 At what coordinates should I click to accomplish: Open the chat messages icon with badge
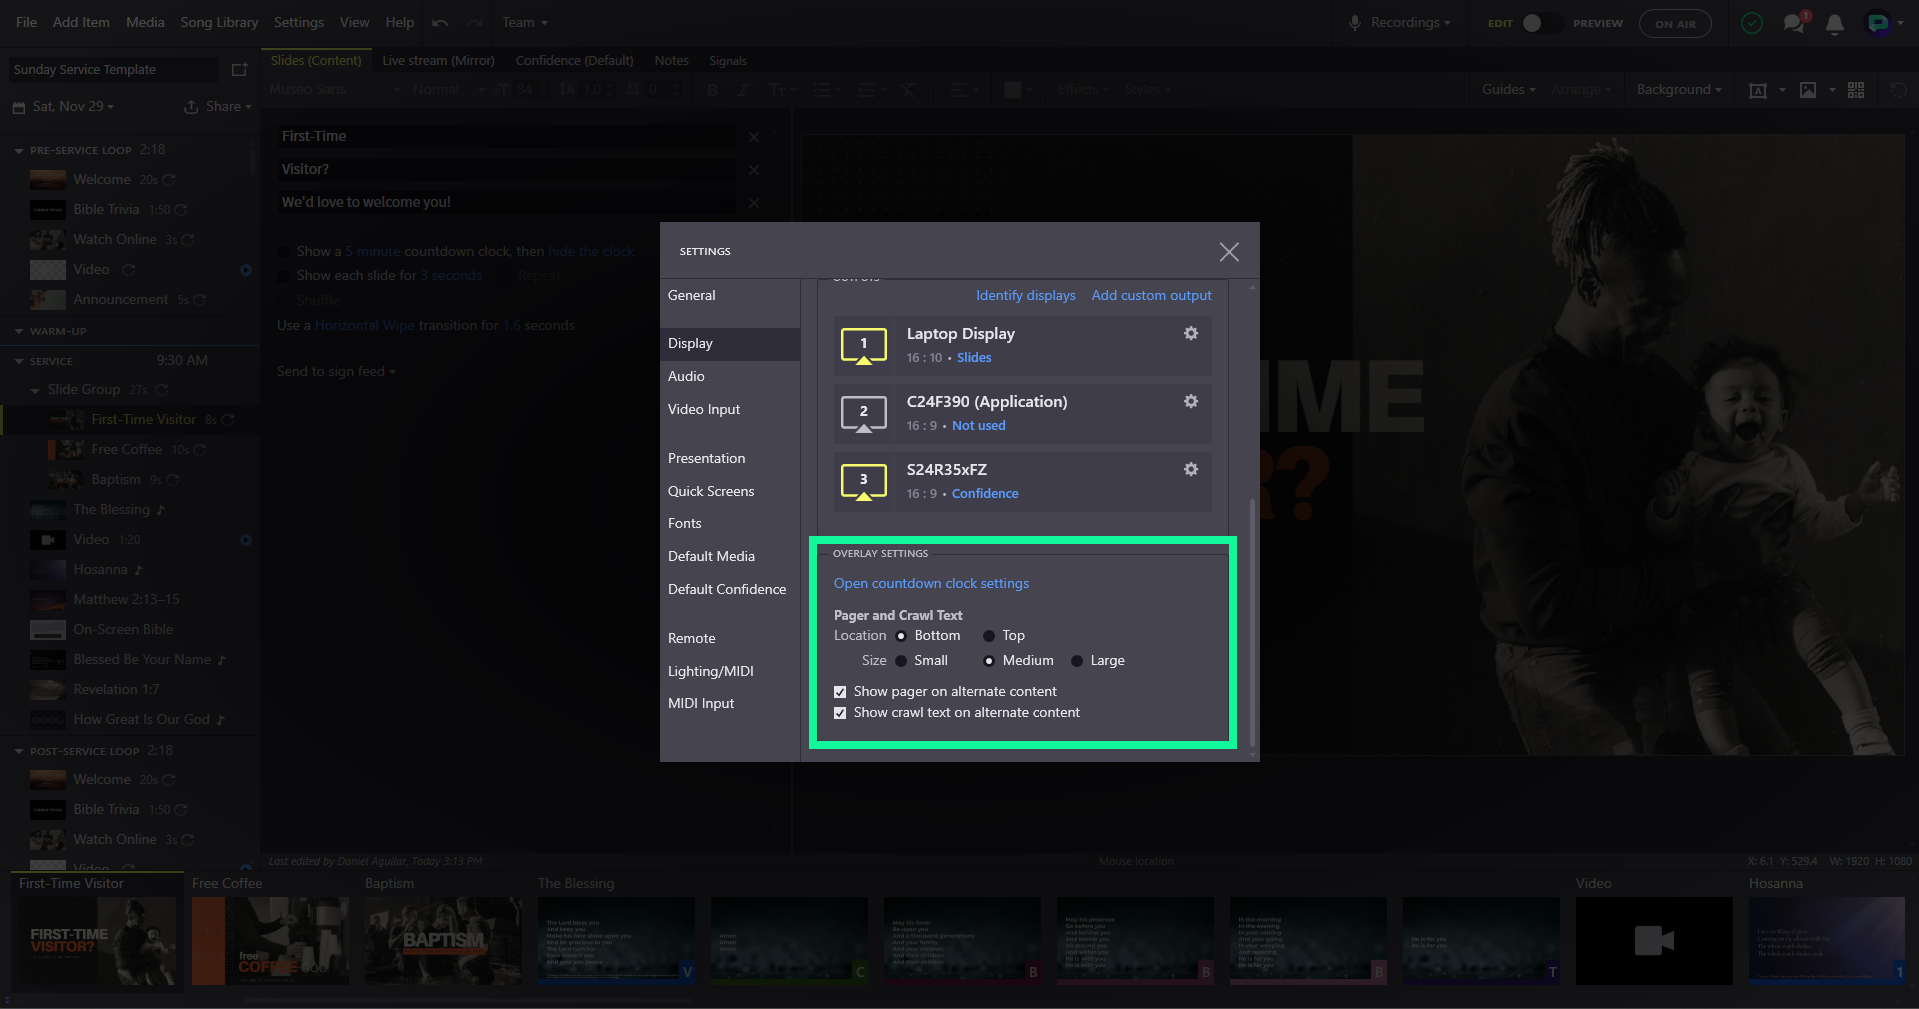pyautogui.click(x=1796, y=23)
